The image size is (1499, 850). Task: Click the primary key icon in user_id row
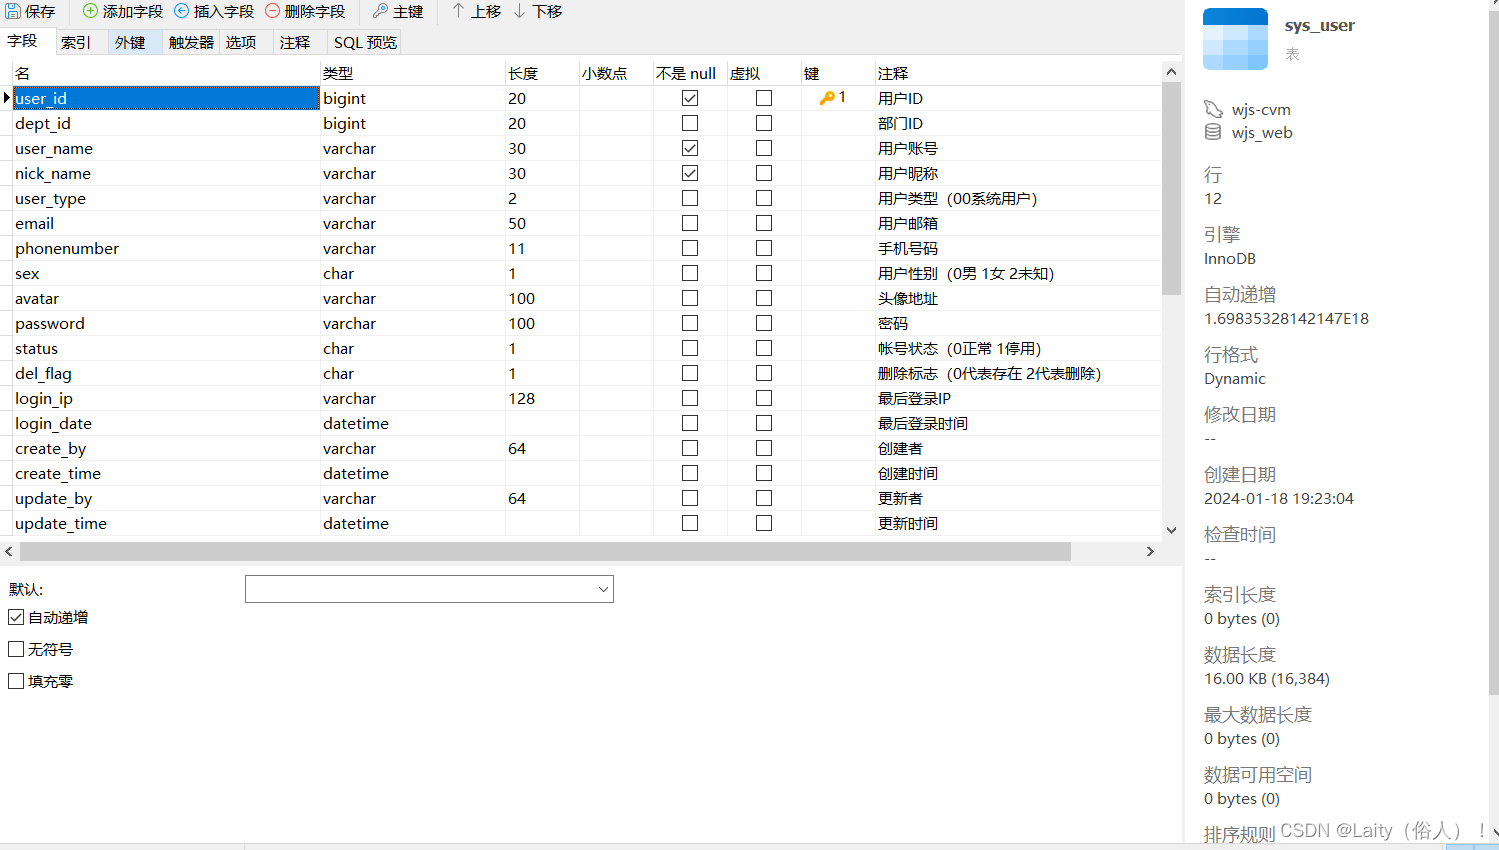[x=827, y=98]
